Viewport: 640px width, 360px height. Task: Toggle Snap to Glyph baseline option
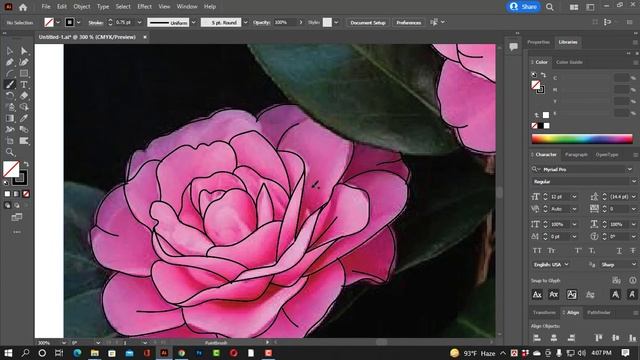point(537,294)
